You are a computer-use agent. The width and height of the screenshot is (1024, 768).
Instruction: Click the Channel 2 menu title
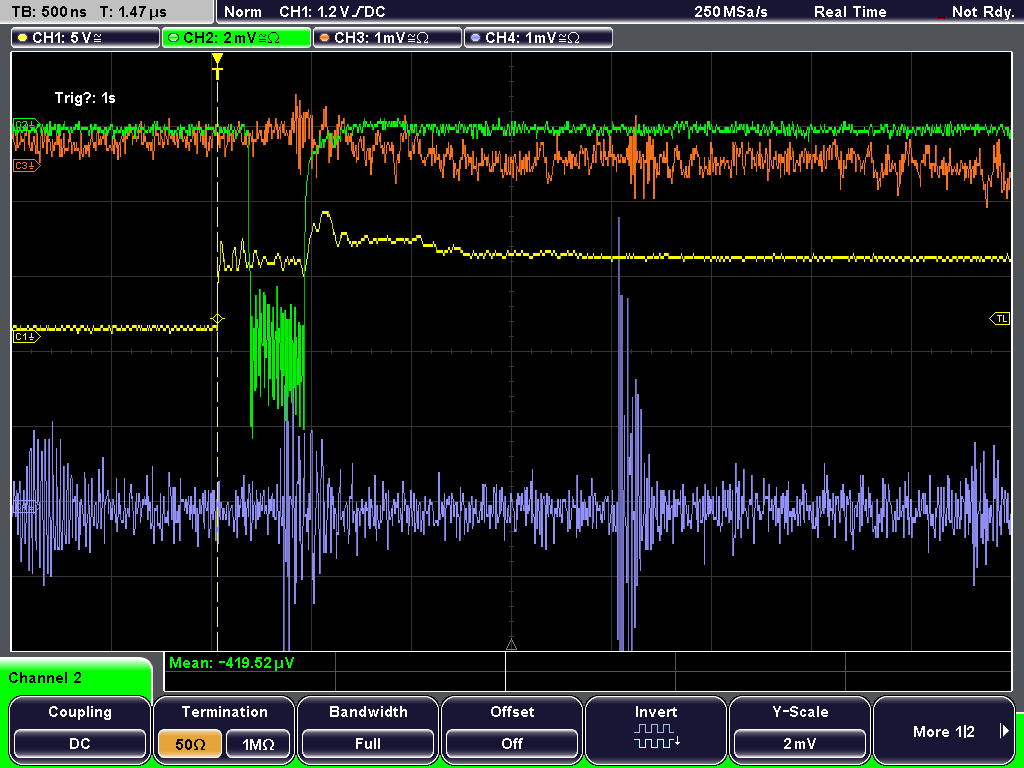(45, 678)
